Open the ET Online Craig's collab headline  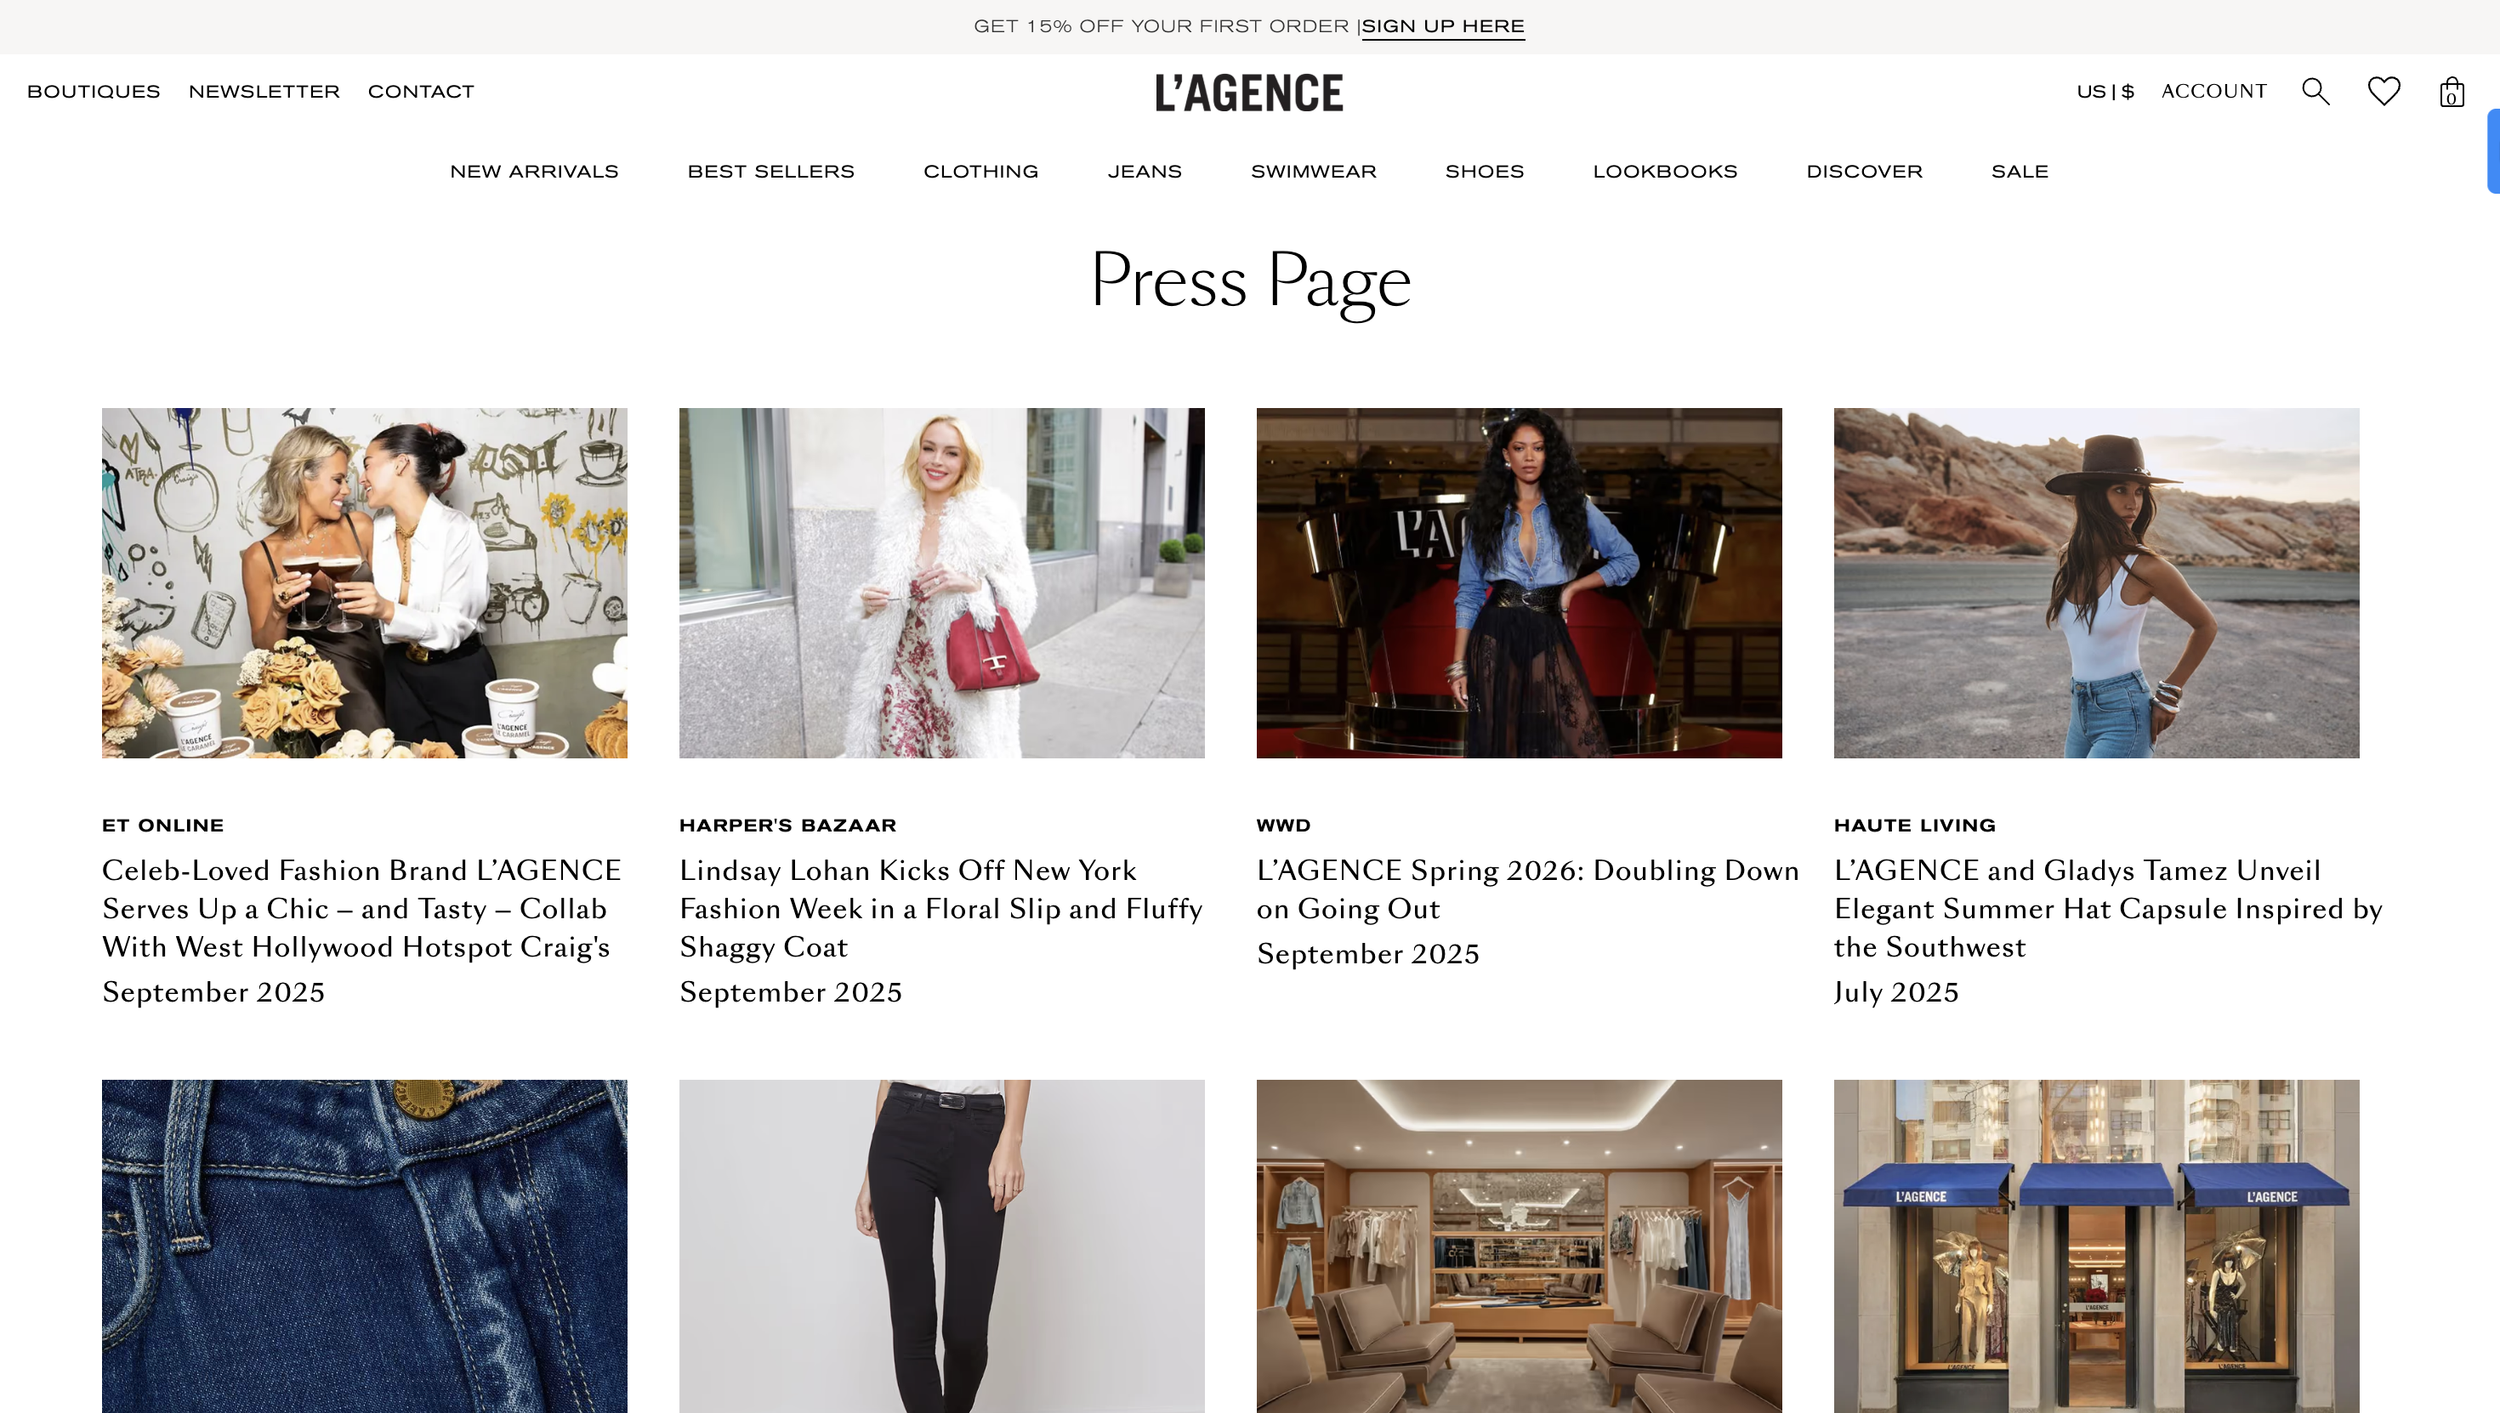(362, 908)
